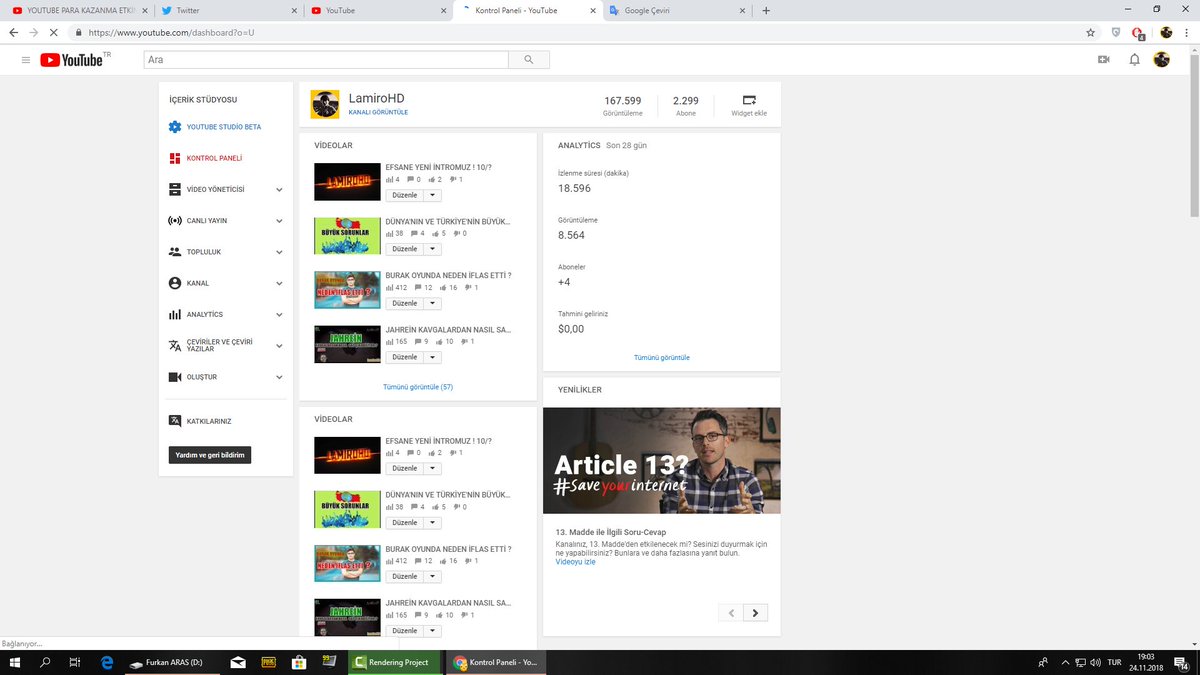Open the create video camera icon
1200x675 pixels.
[x=1104, y=60]
